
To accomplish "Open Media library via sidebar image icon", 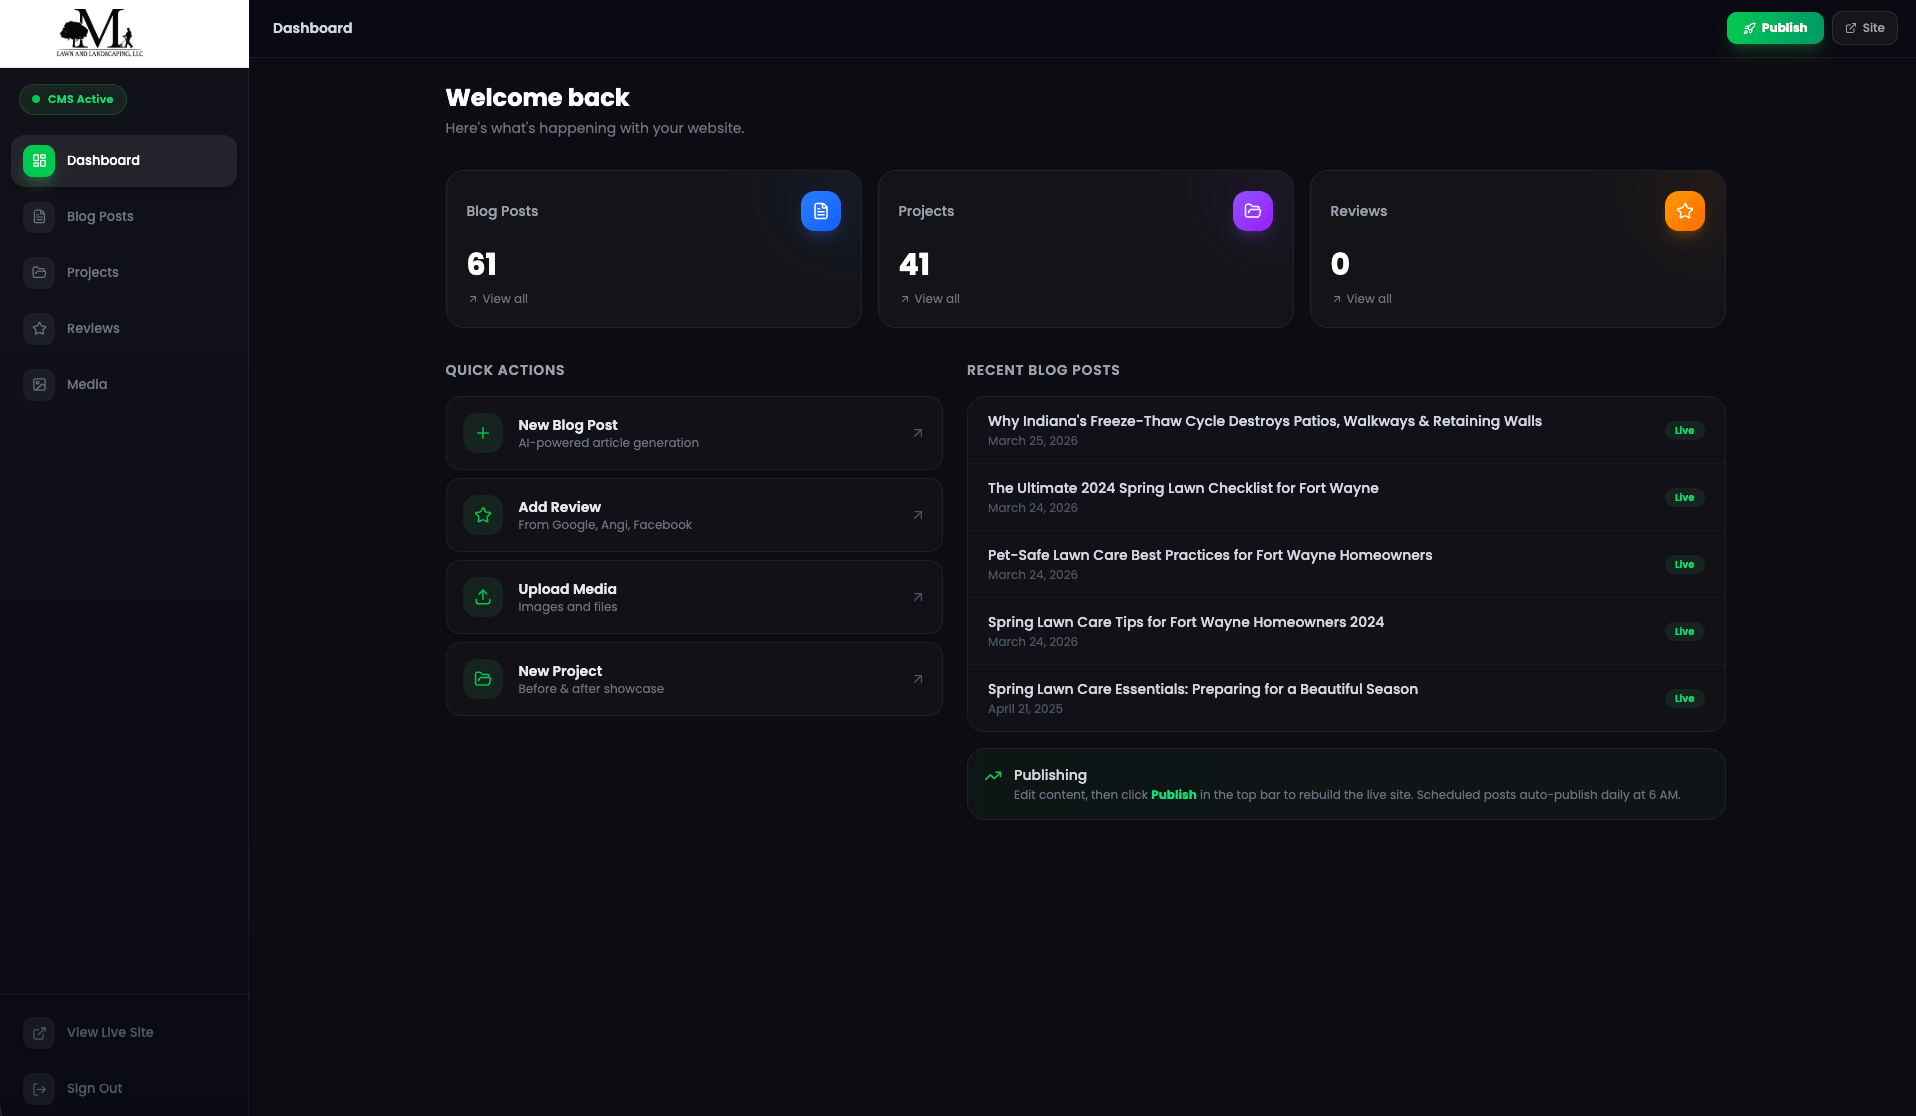I will coord(38,384).
